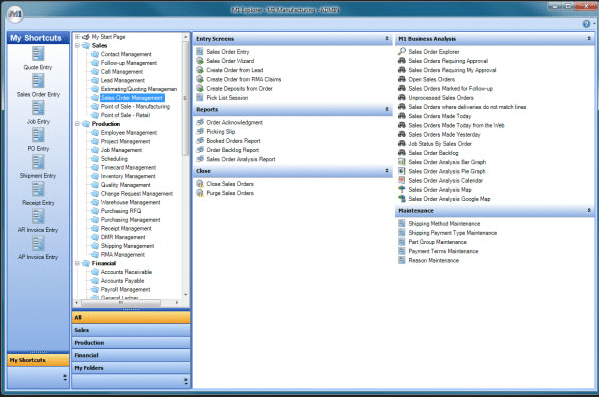Select Accounts Receivable tree item
Screen dimensions: 599x397
pos(126,272)
